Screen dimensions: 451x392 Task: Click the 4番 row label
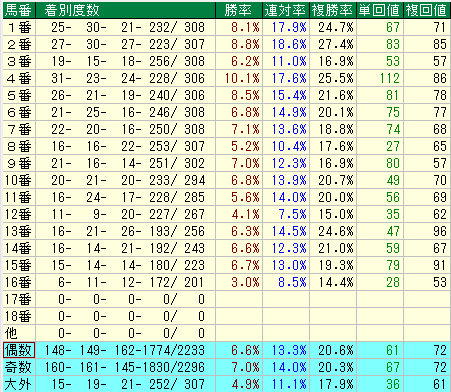coord(19,78)
